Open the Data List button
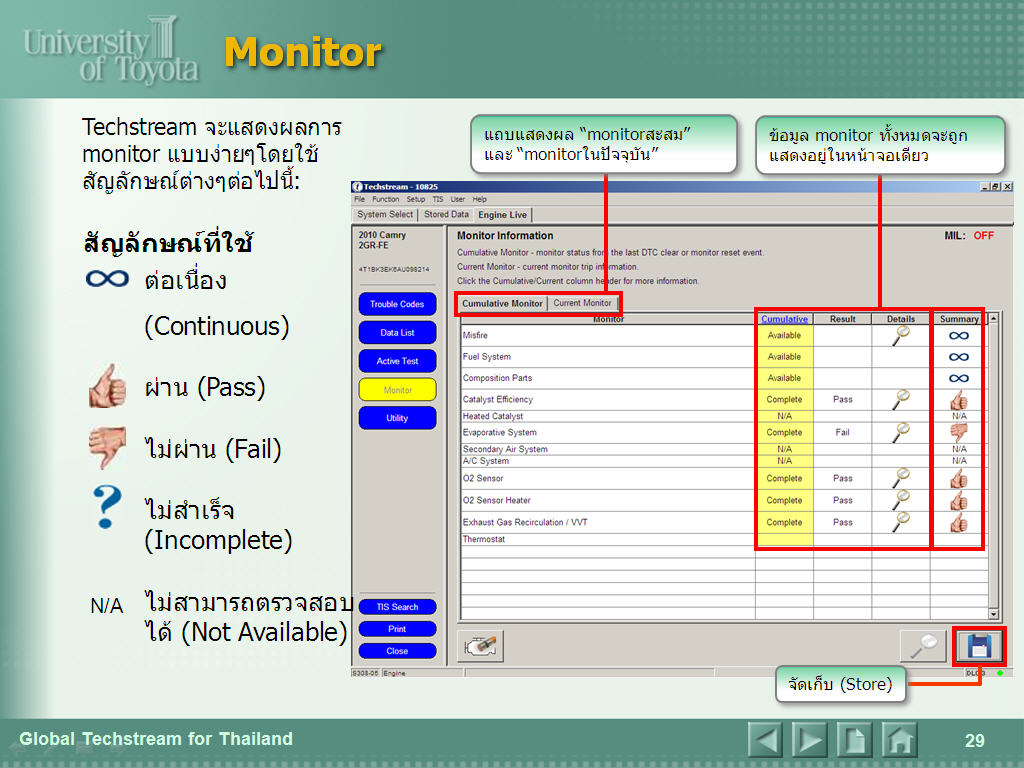 point(397,332)
